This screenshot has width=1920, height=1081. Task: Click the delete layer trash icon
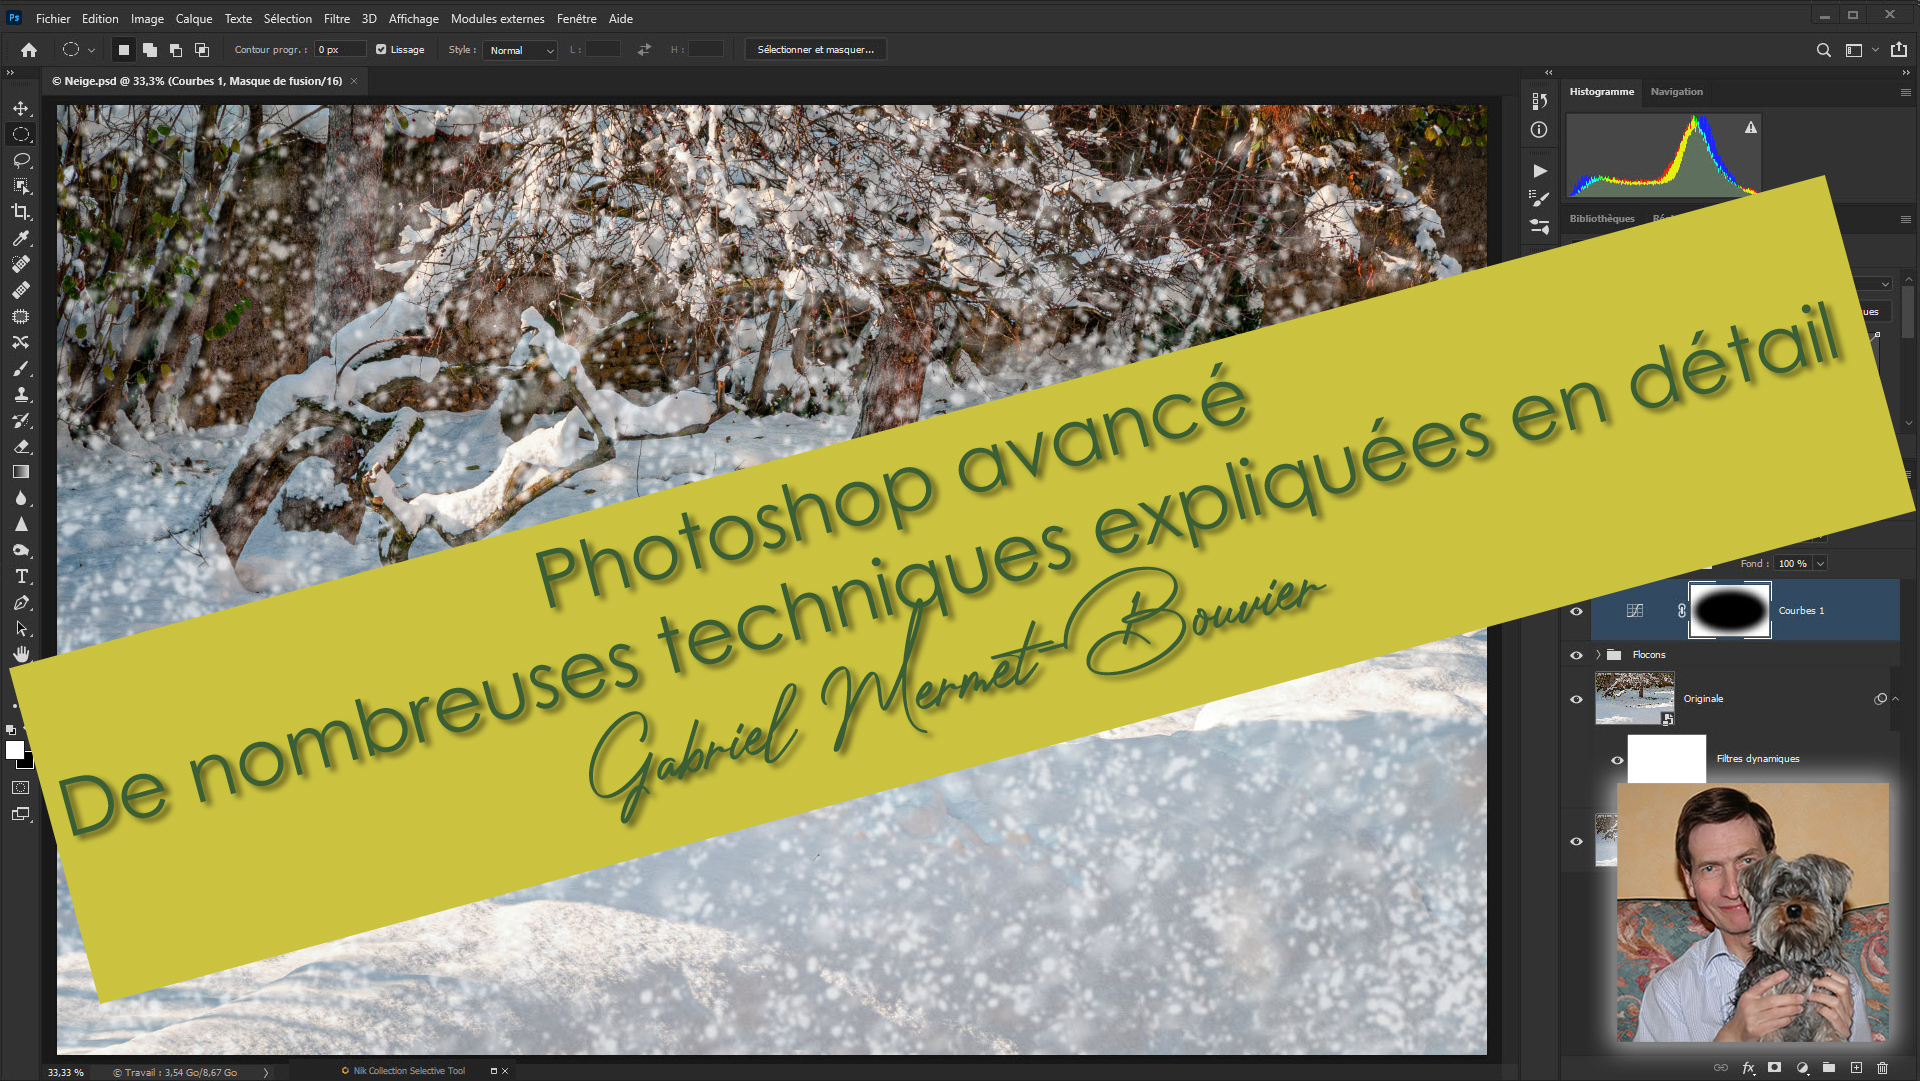click(1882, 1068)
